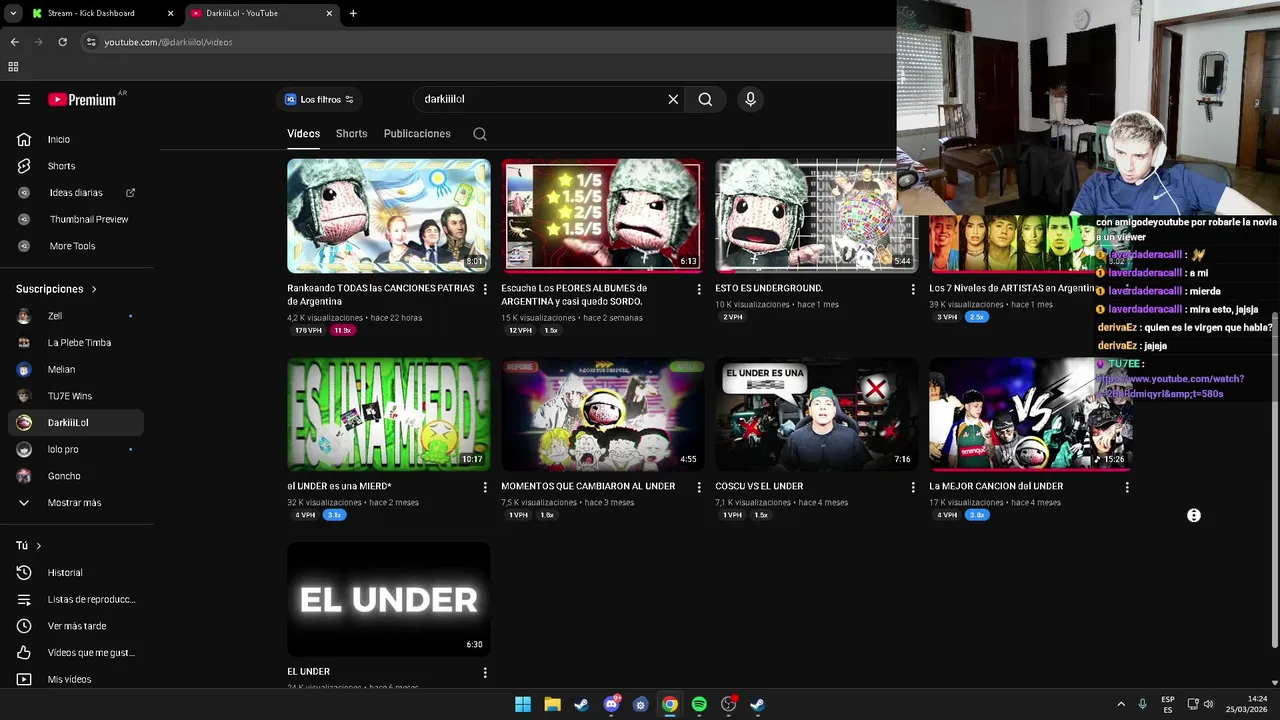Activate voice search microphone

tap(750, 99)
